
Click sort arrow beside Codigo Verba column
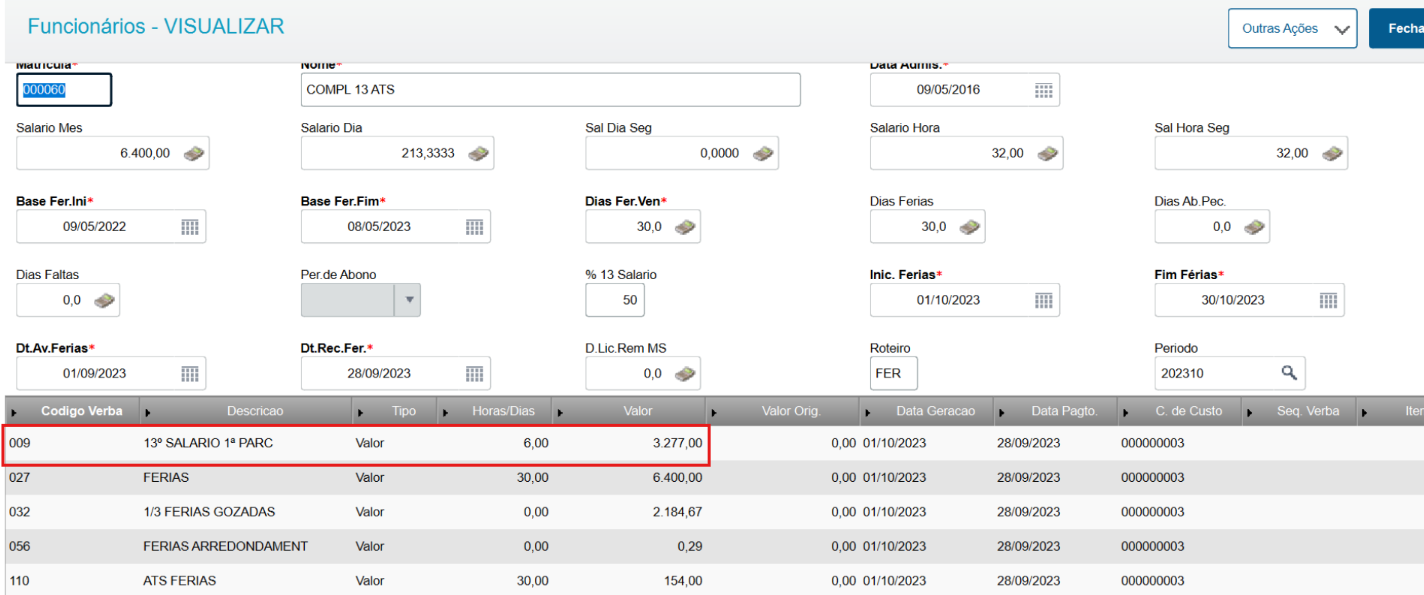click(15, 412)
